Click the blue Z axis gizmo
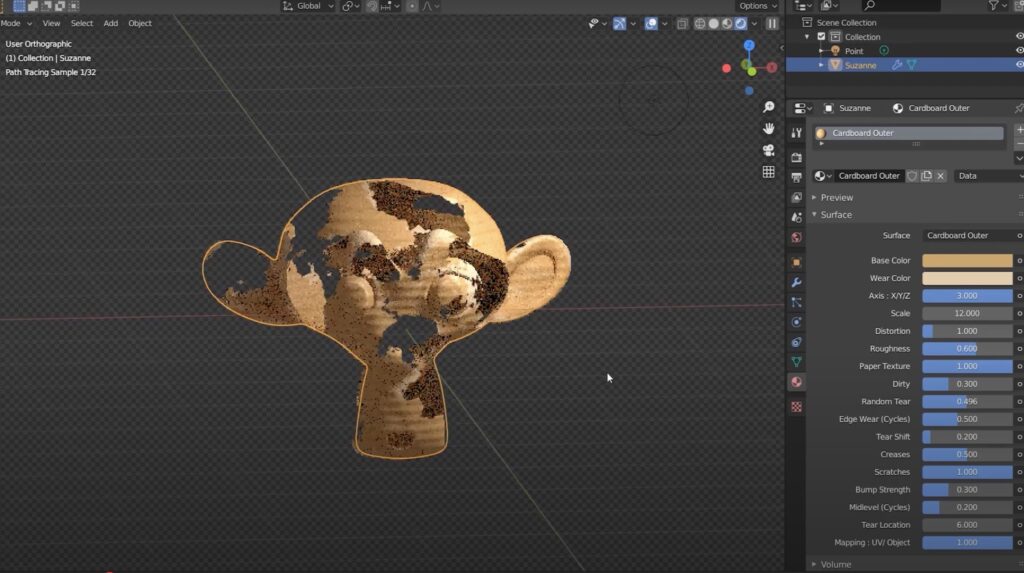The image size is (1024, 573). 749,45
